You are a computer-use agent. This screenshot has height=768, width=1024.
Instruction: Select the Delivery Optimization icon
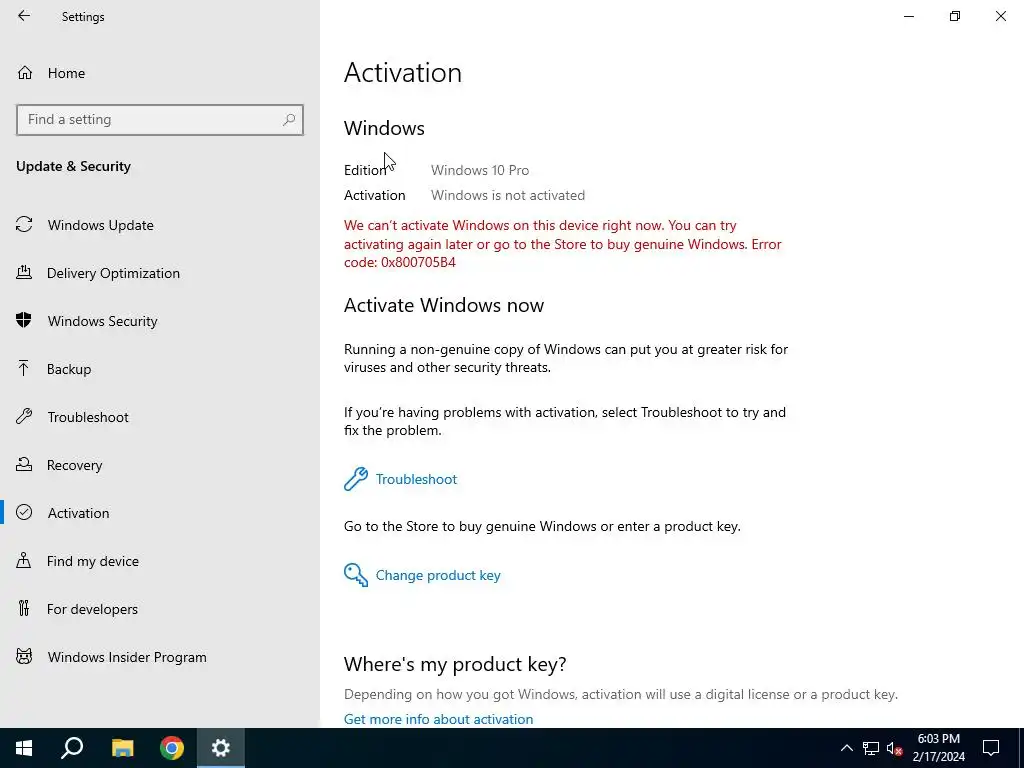pos(24,272)
